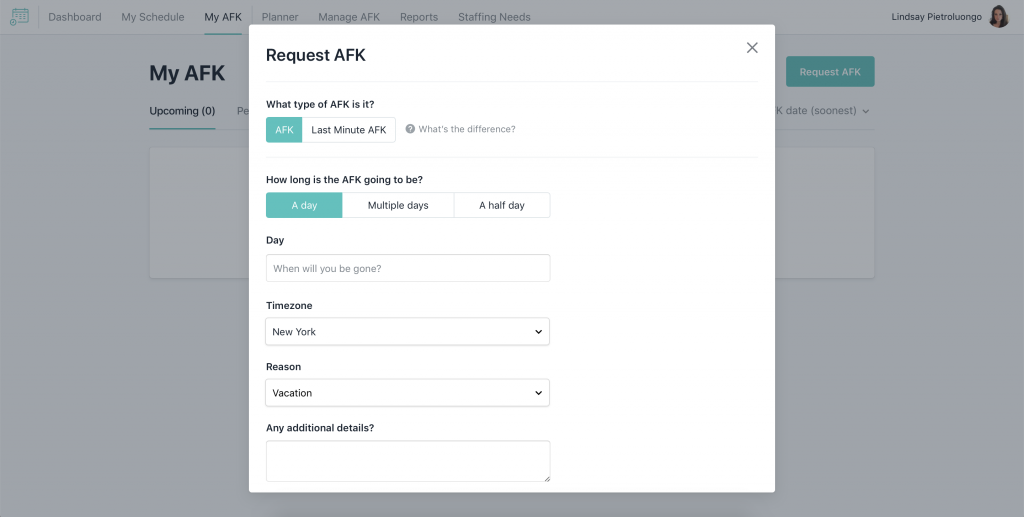The image size is (1024, 517).
Task: Open the Reason dropdown showing Vacation
Action: (x=407, y=393)
